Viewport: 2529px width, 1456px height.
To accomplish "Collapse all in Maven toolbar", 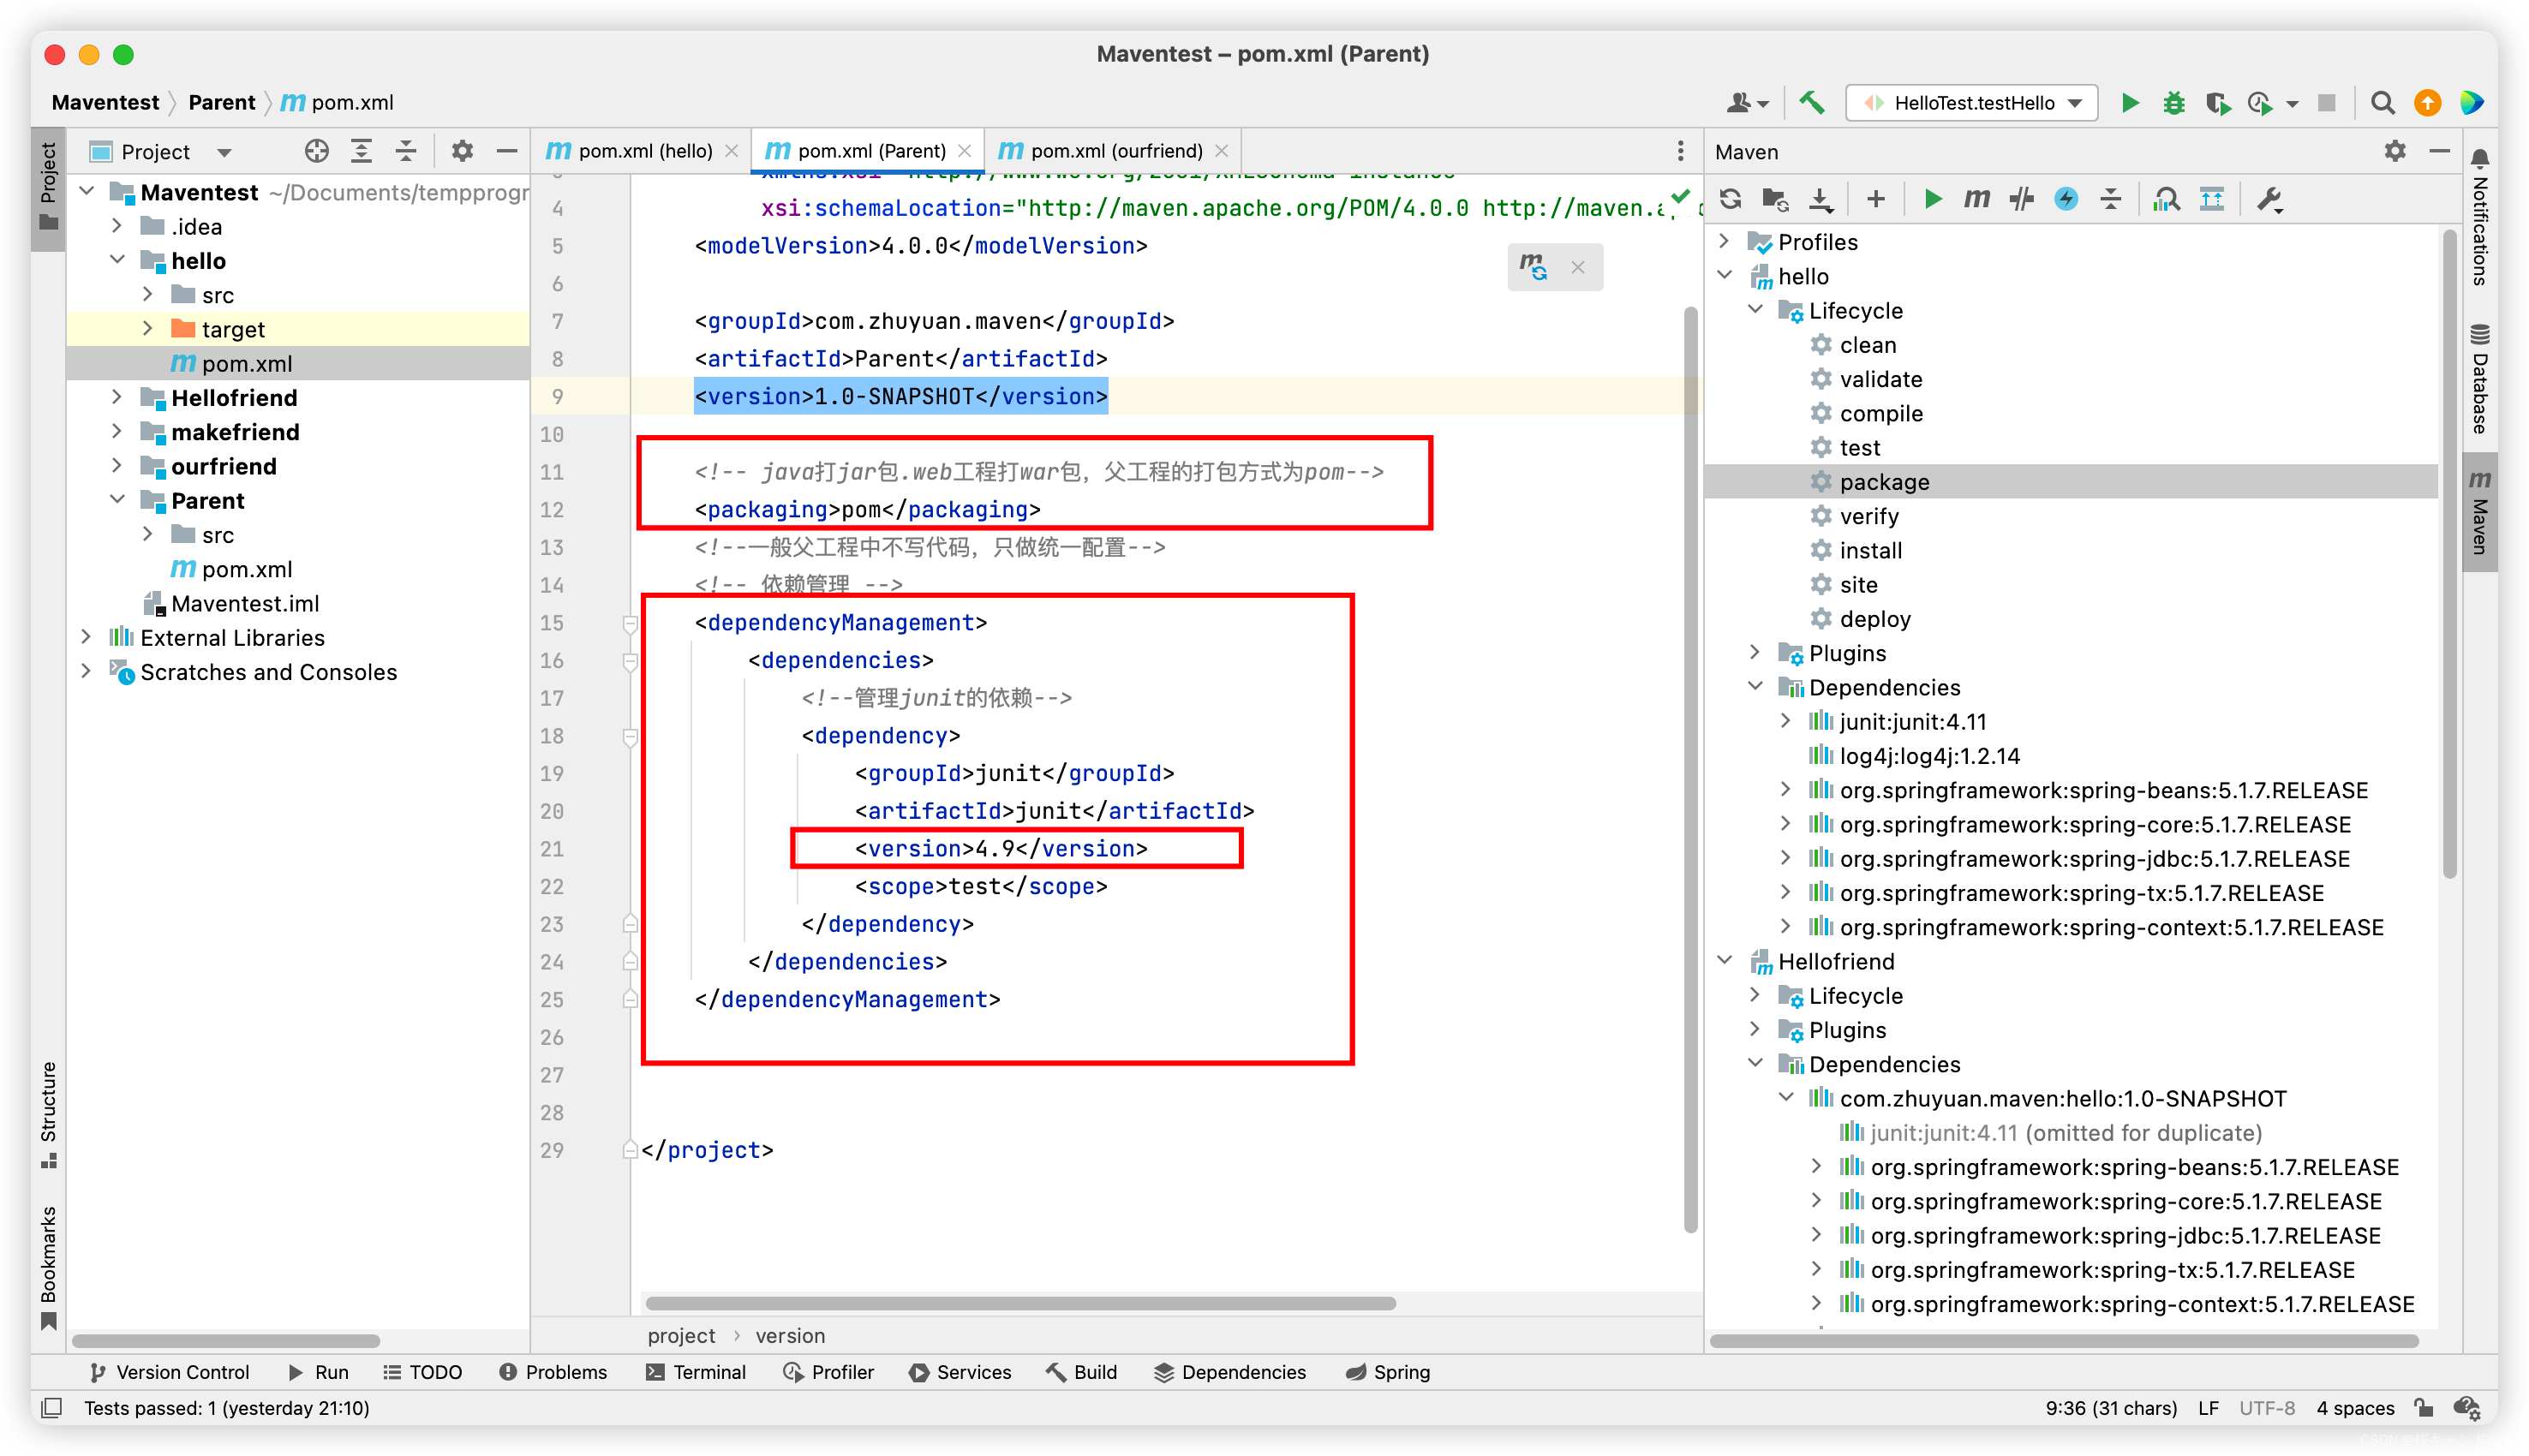I will click(2110, 199).
